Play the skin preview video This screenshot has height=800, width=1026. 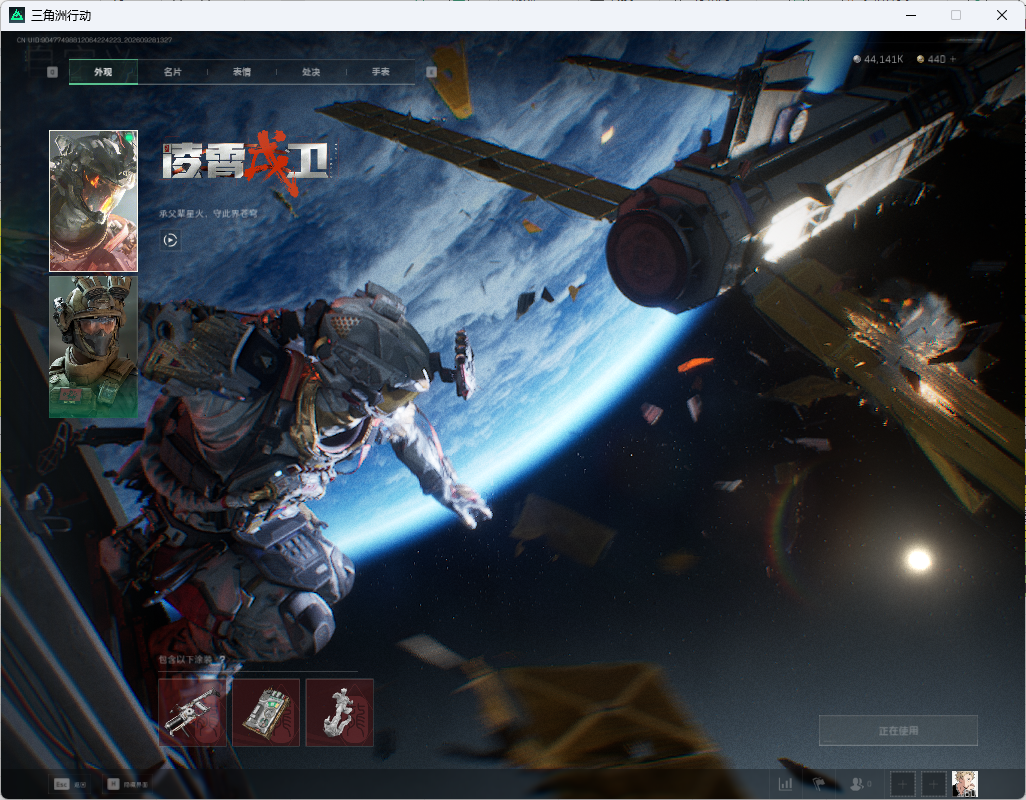tap(170, 240)
